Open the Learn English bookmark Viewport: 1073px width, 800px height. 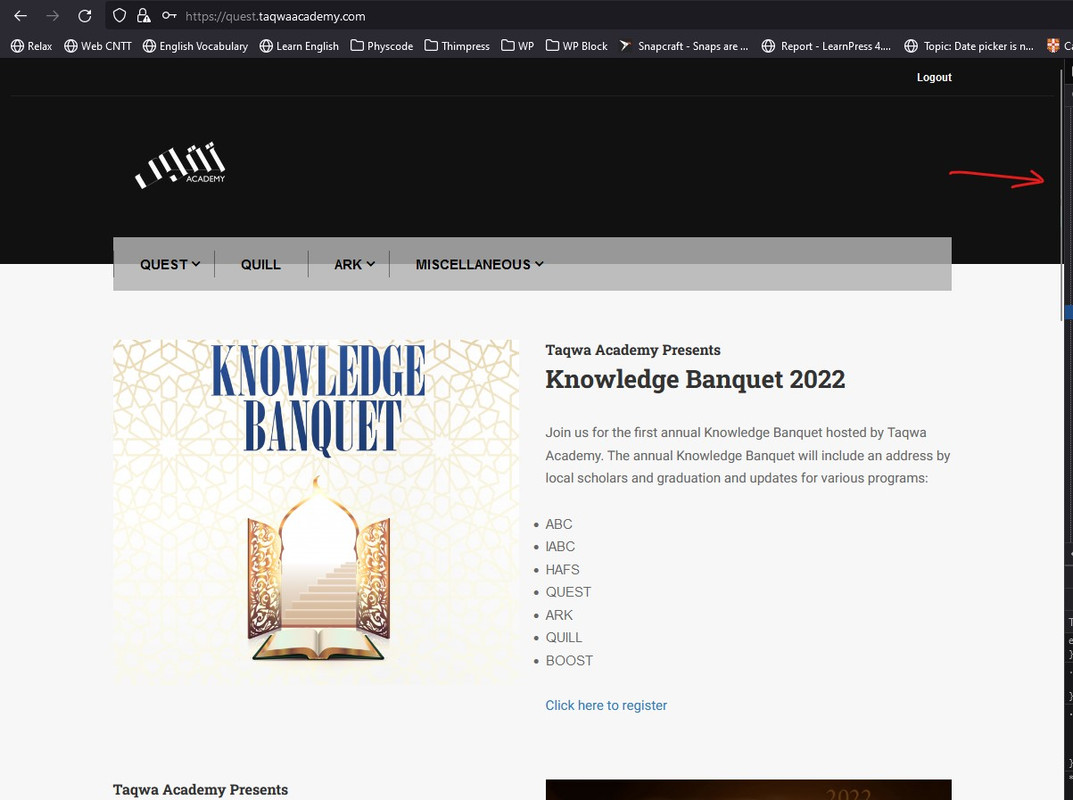pos(300,46)
